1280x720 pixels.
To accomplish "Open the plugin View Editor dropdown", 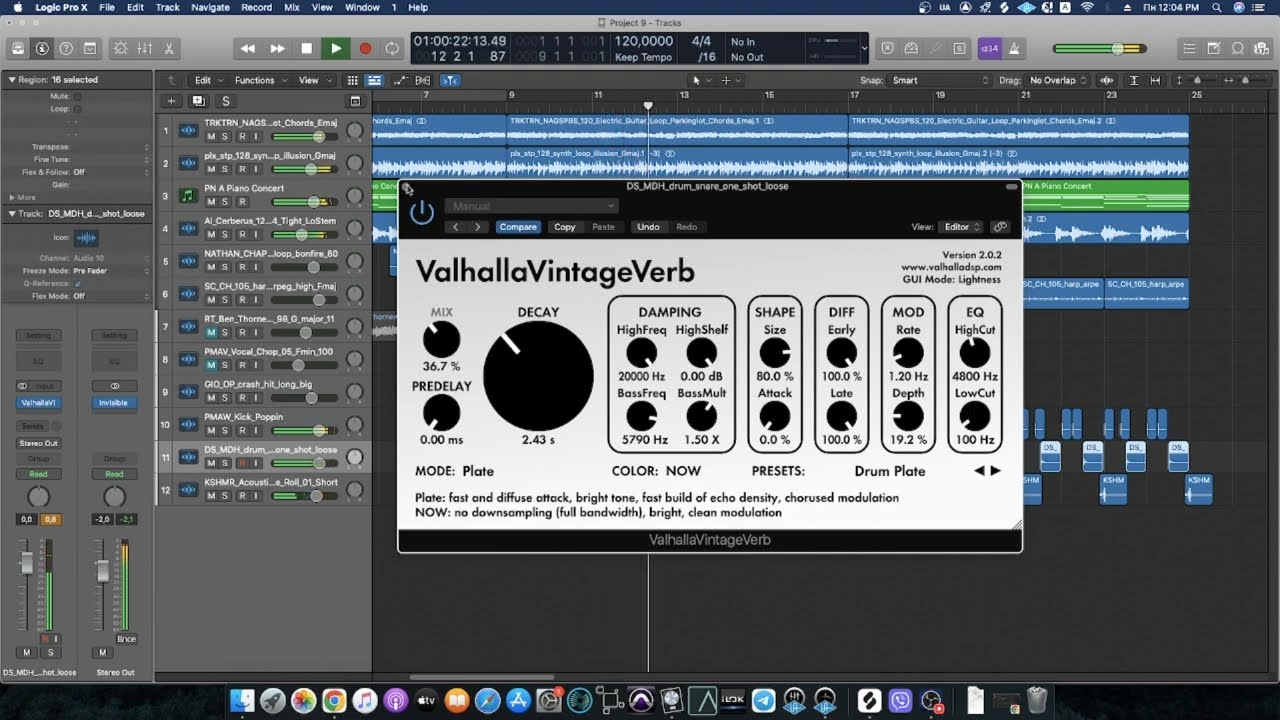I will (x=962, y=227).
